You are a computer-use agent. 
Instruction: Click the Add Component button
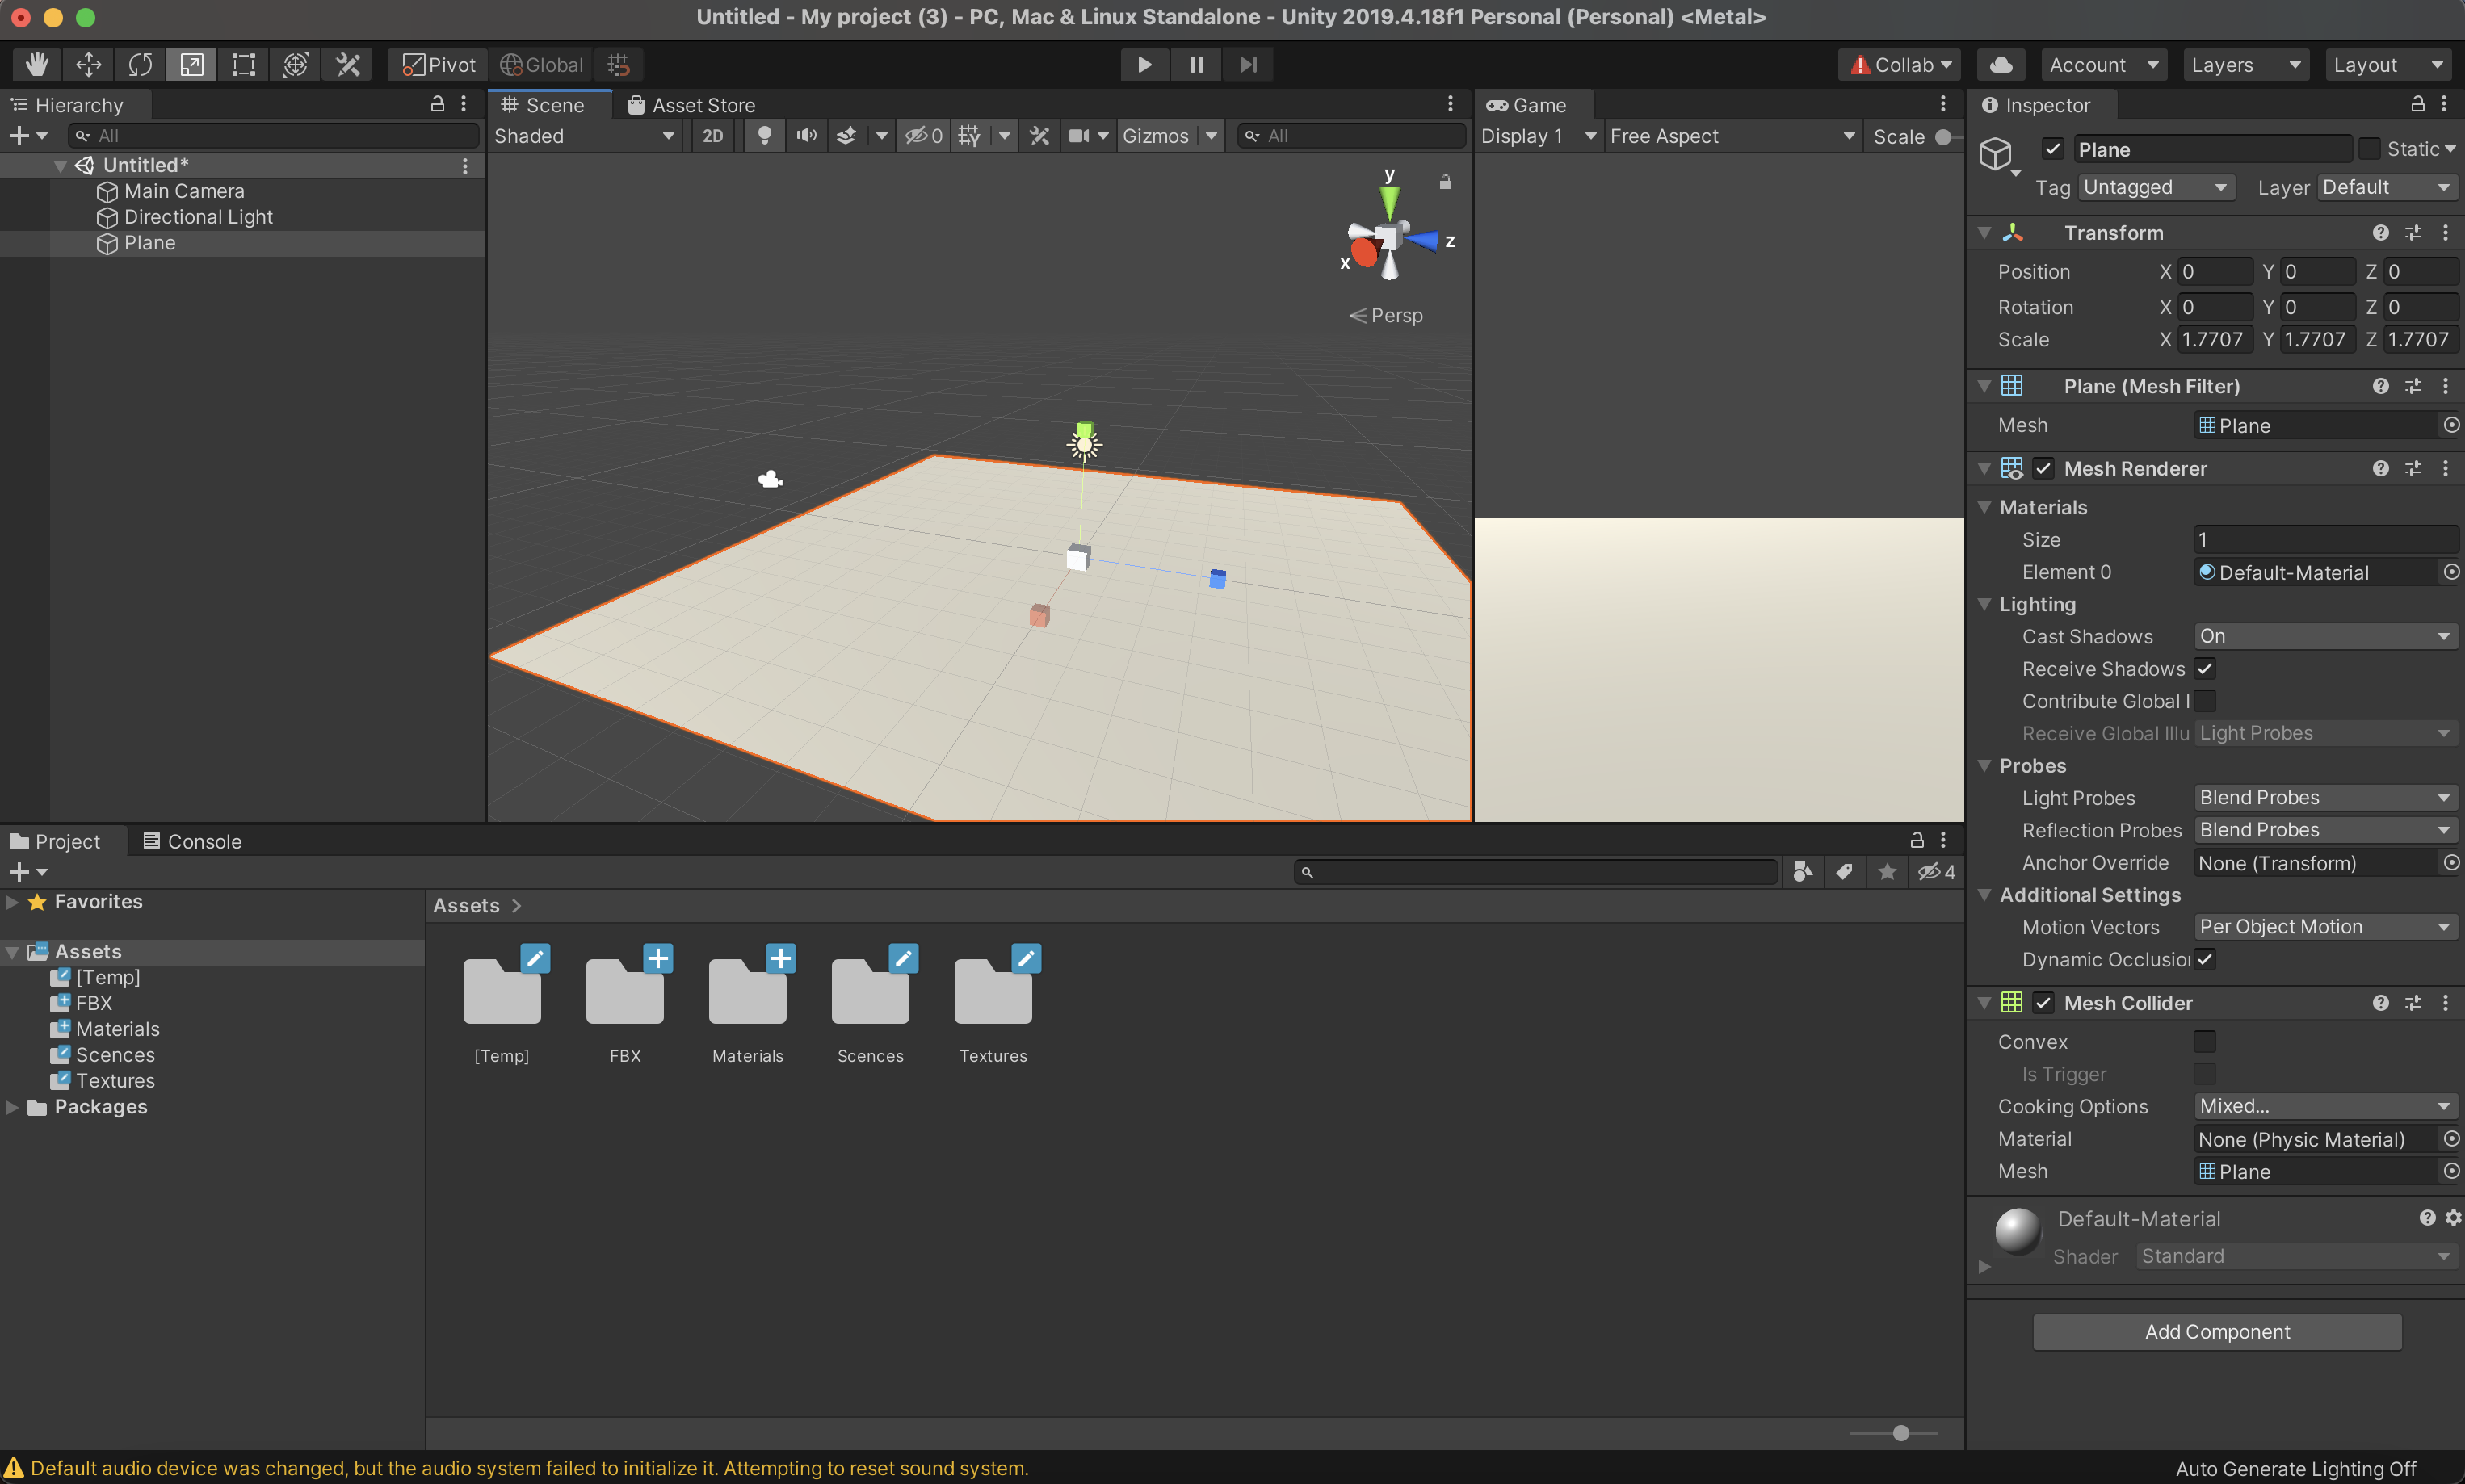2216,1332
